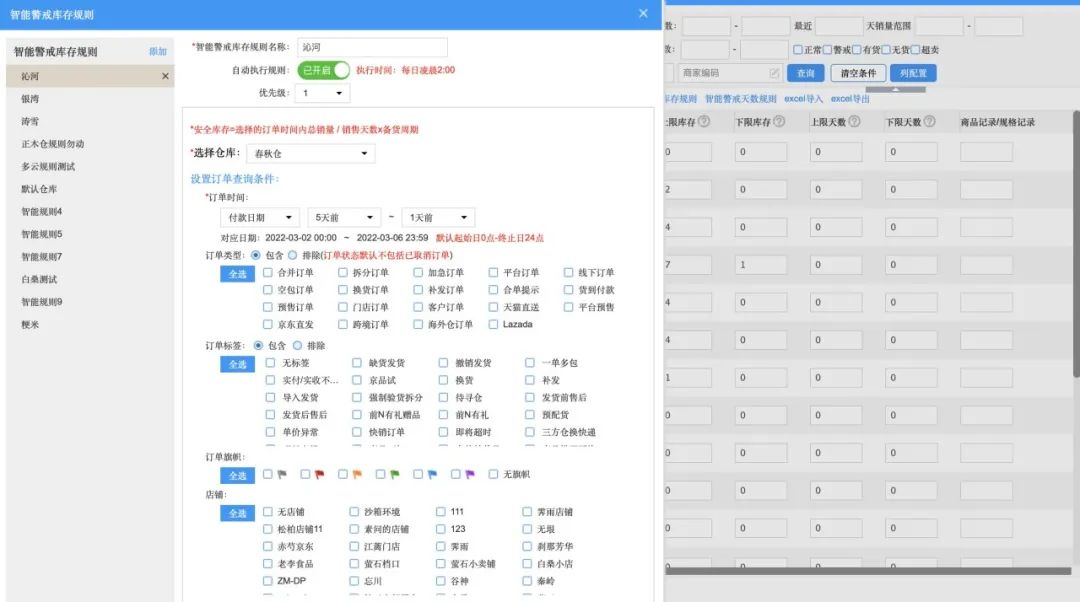Check the ZM-DP shop checkbox
Screen dimensions: 1080x602
point(268,581)
